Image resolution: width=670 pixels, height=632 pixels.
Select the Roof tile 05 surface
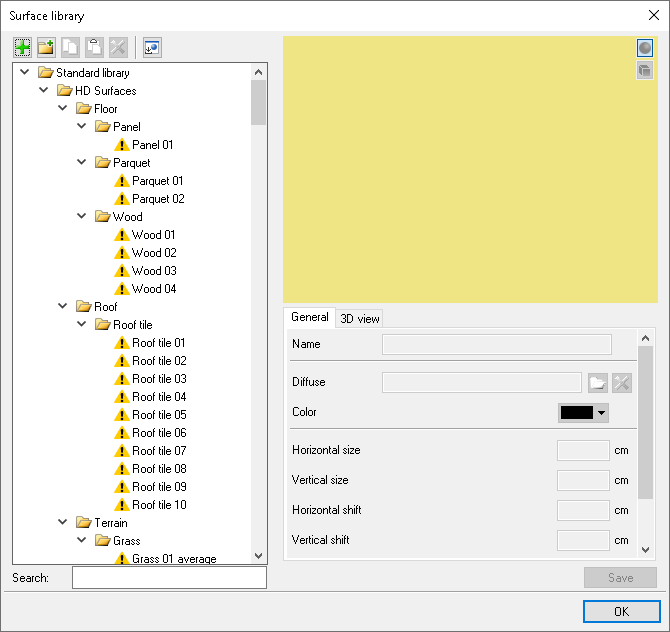(x=159, y=415)
